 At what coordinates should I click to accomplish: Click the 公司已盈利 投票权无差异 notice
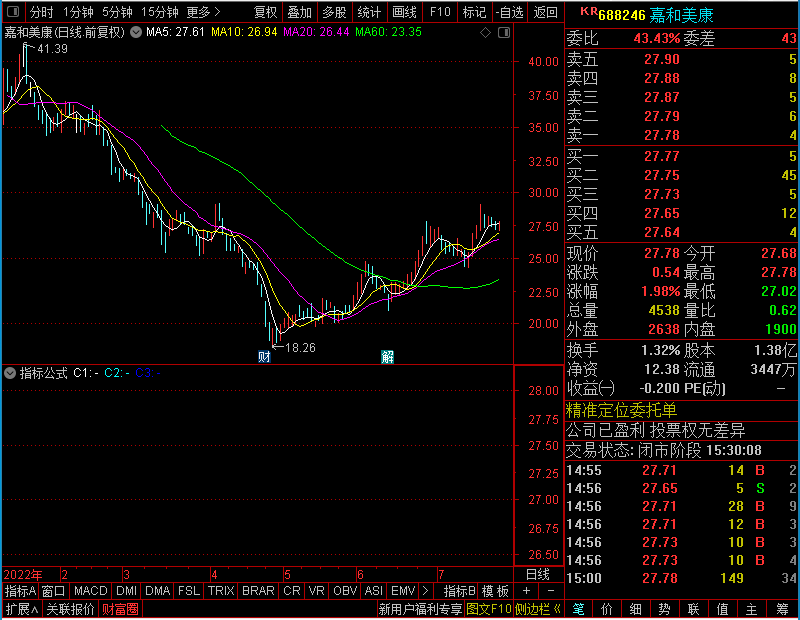pos(656,431)
